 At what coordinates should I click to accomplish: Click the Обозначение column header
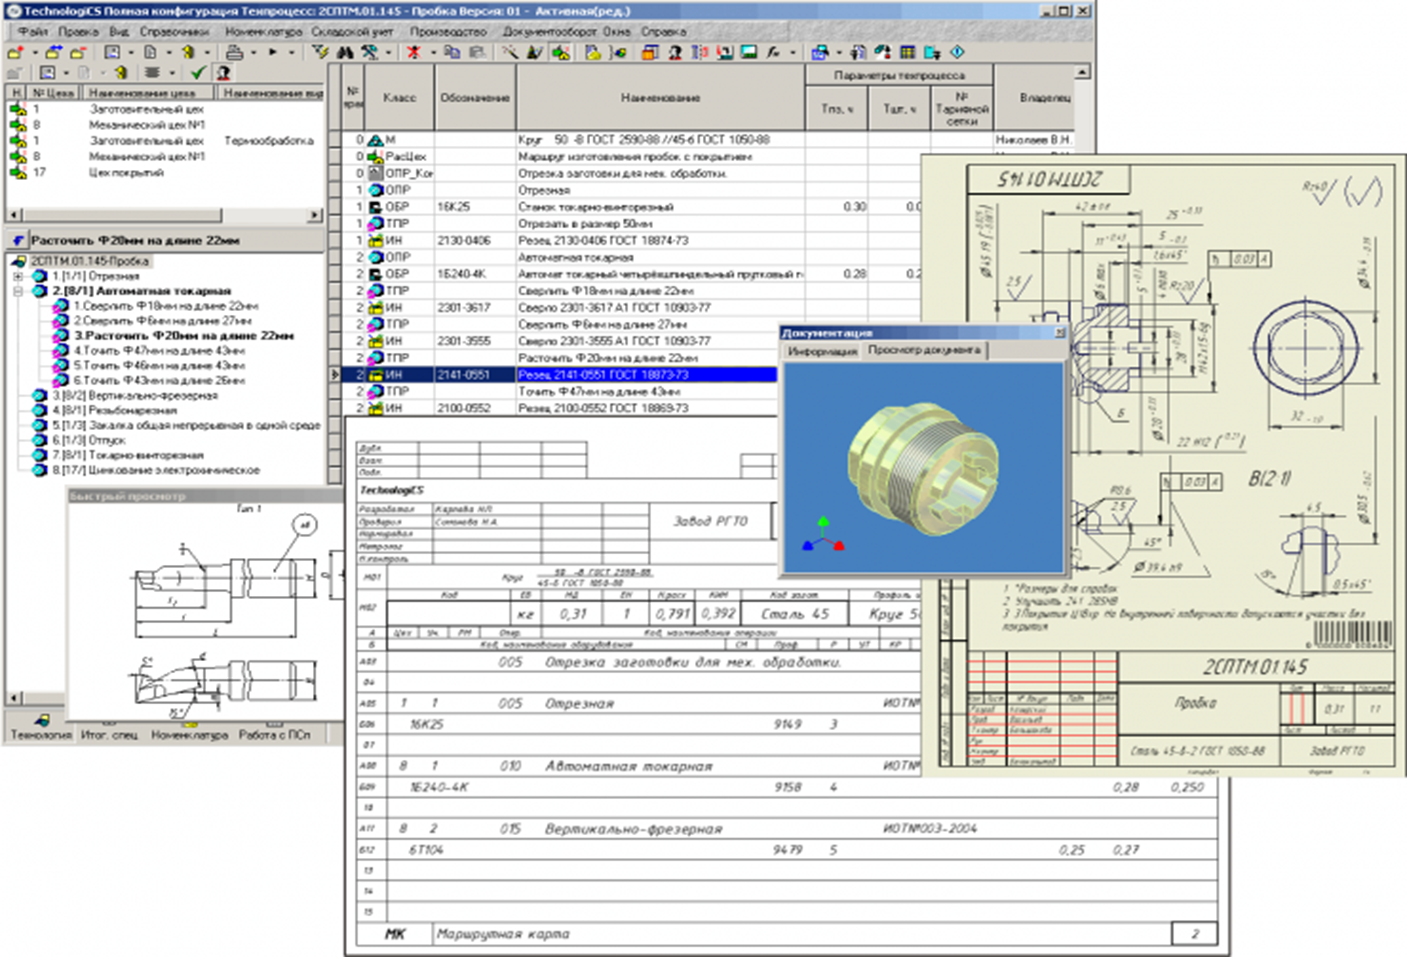475,97
